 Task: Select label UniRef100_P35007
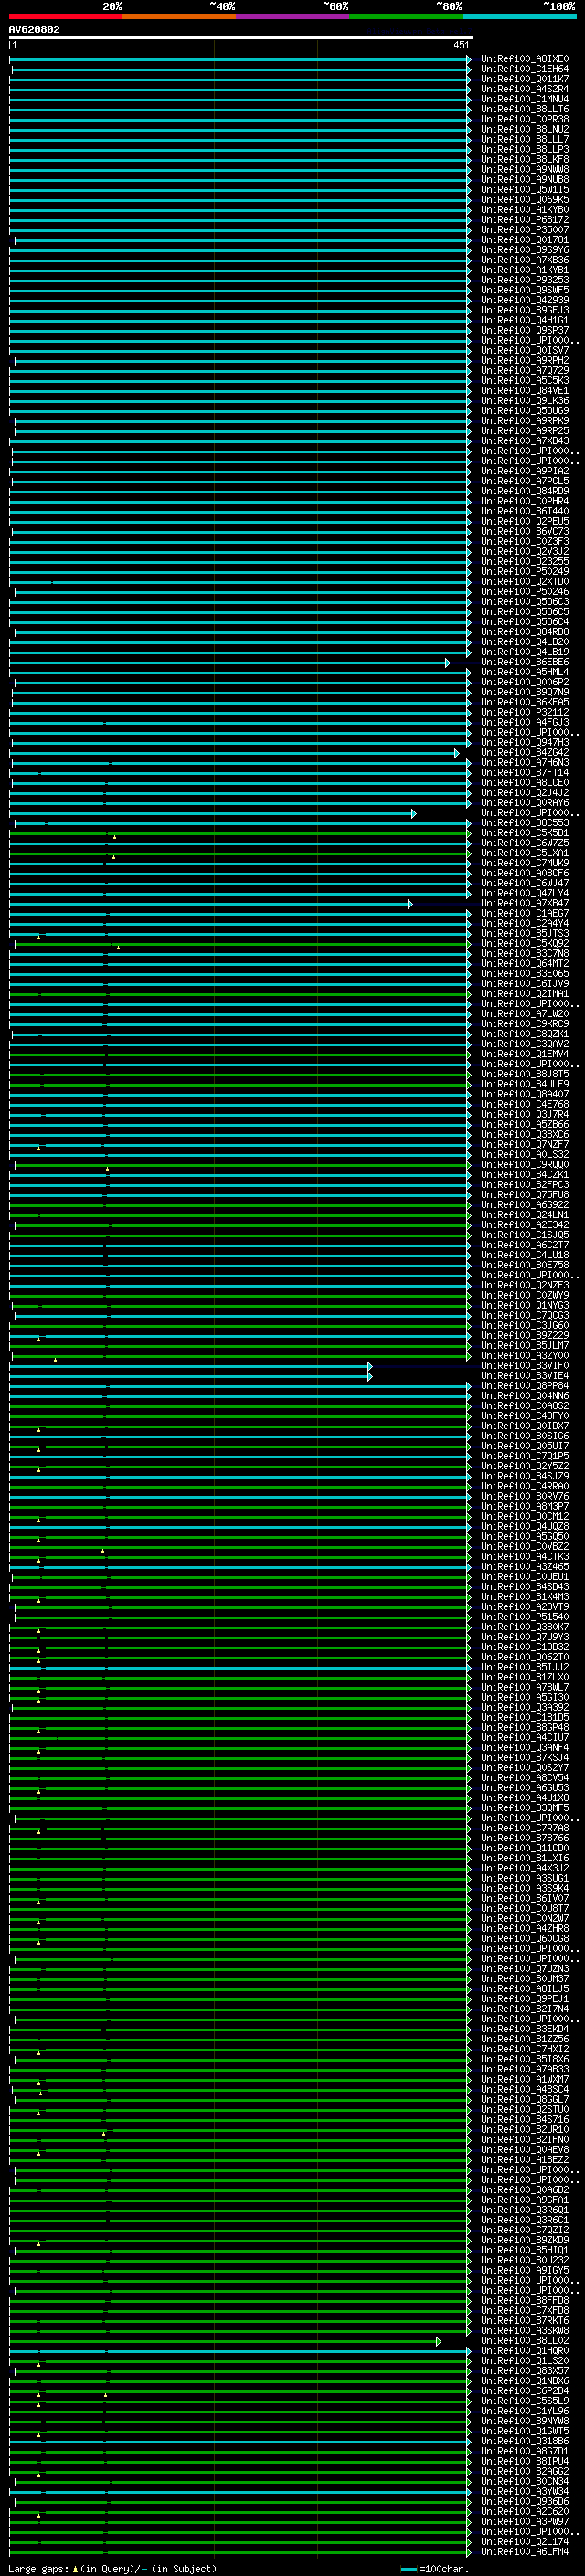[x=524, y=230]
